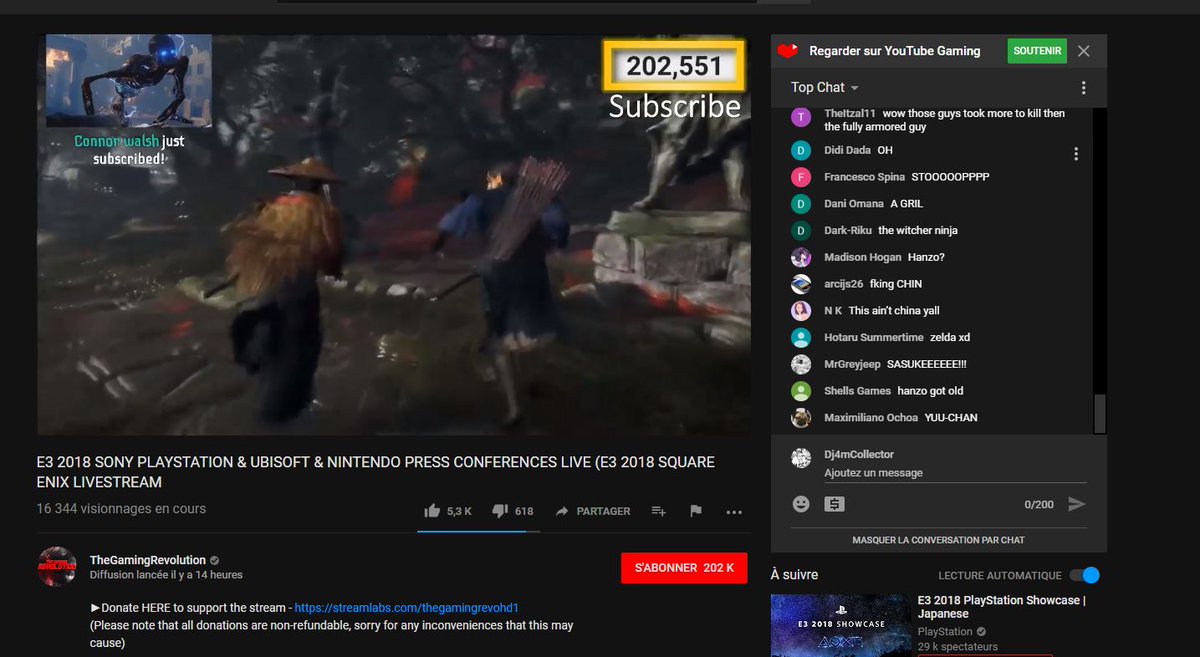The image size is (1200, 657).
Task: Click the green Soutenir button
Action: [1037, 51]
